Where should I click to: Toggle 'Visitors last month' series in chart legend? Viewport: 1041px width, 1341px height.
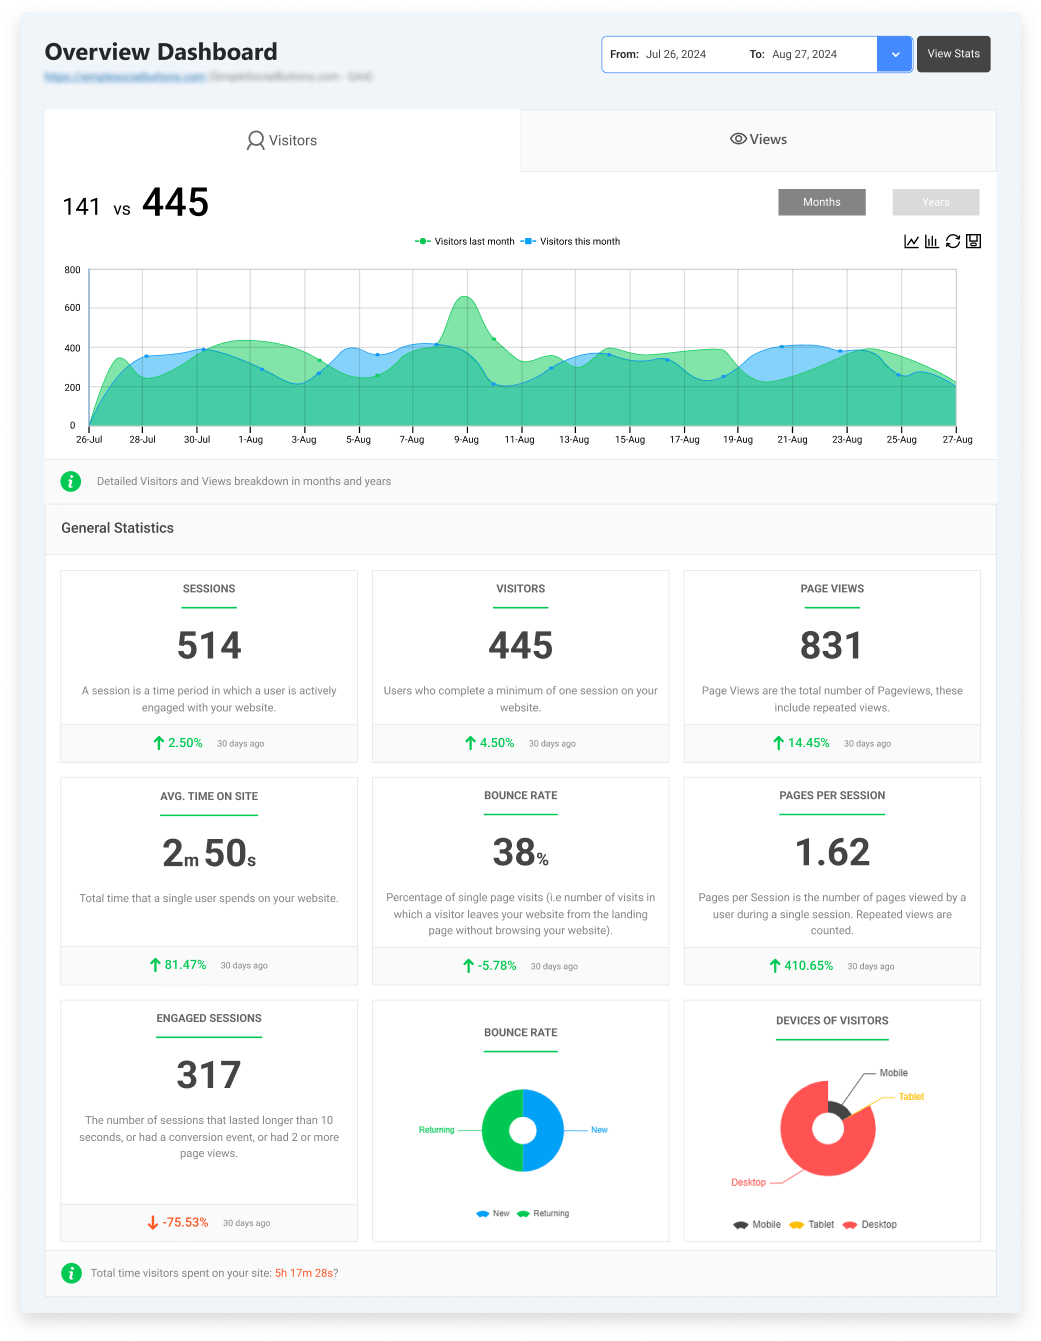[464, 241]
